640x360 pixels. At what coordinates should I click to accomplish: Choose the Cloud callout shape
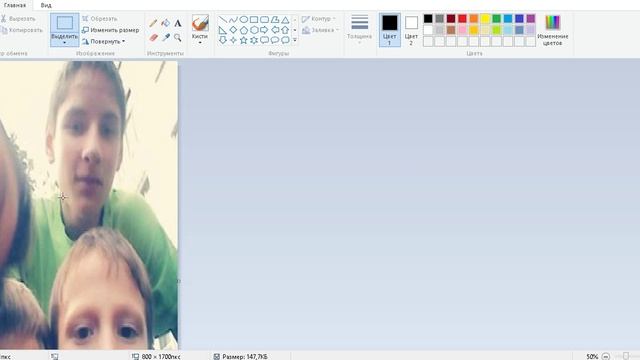coord(285,40)
